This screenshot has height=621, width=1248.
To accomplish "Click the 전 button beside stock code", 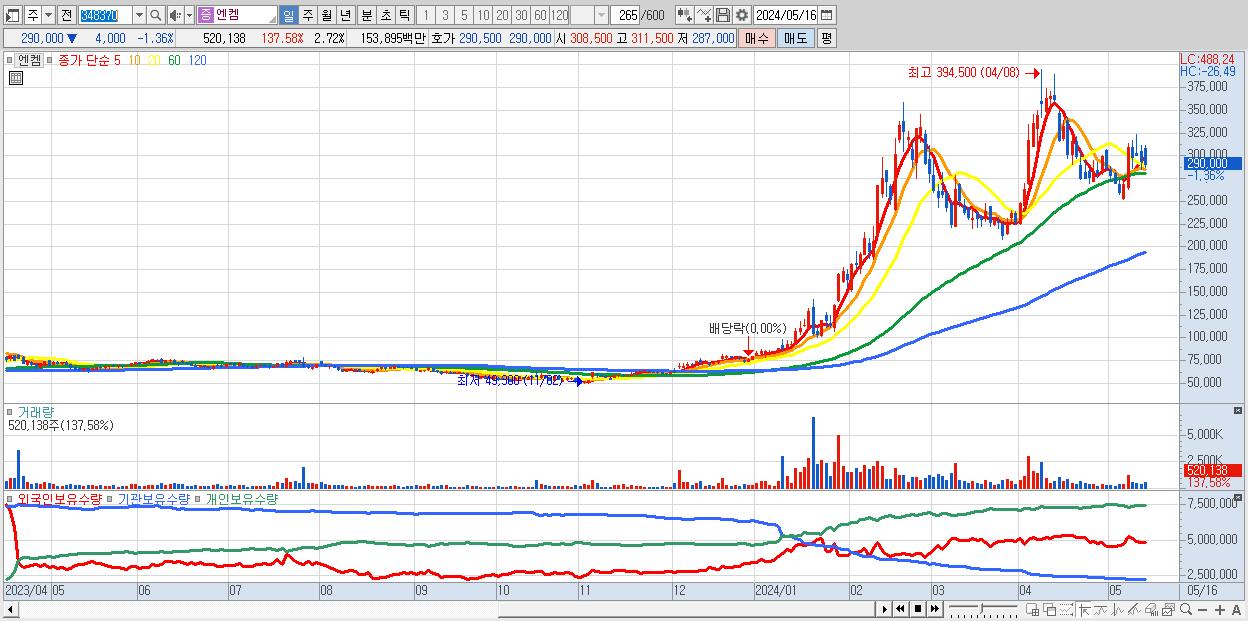I will pyautogui.click(x=66, y=15).
